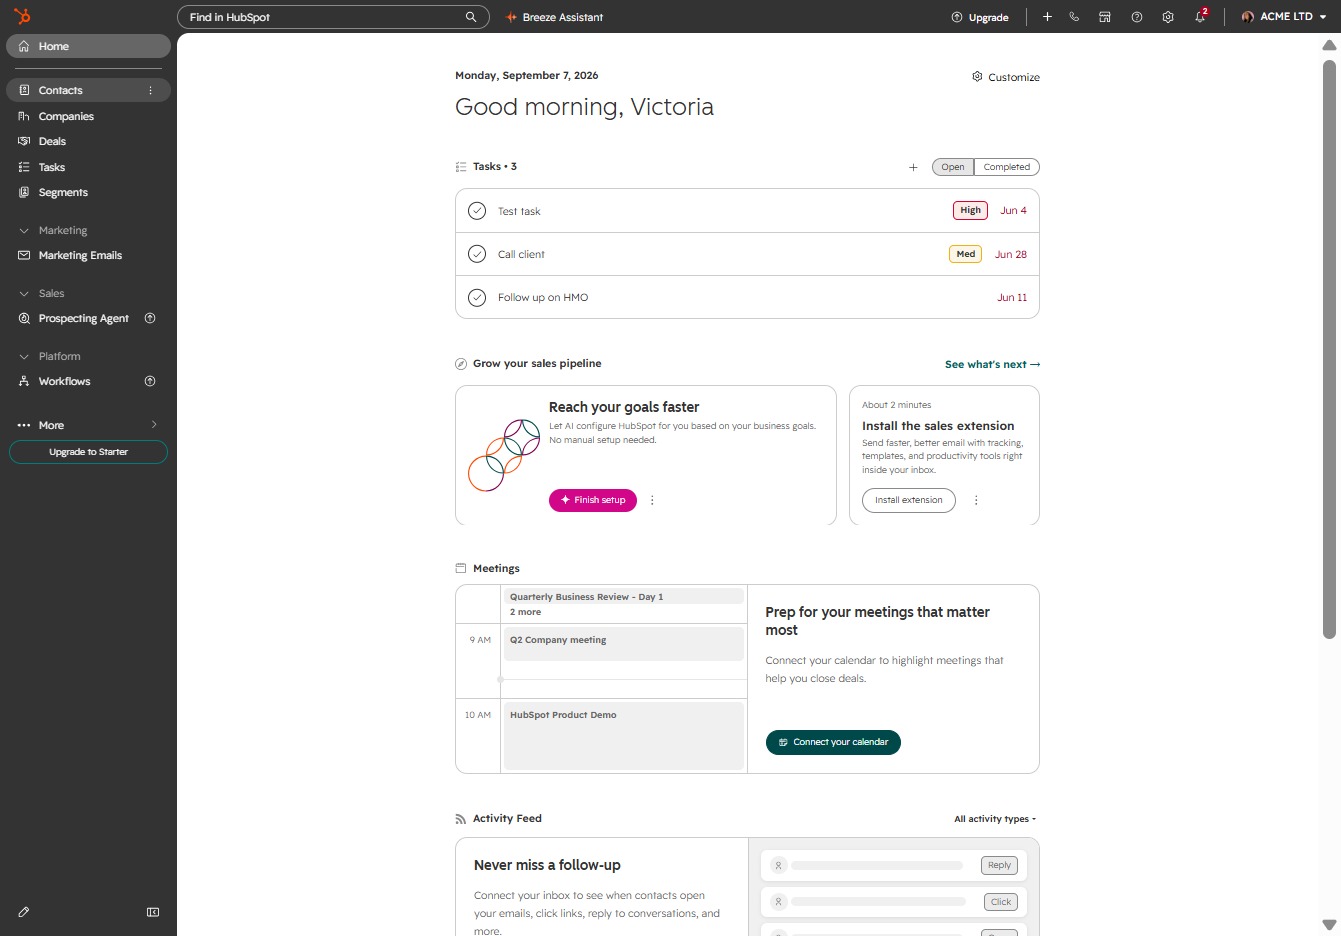1341x936 pixels.
Task: Go to Home in sidebar
Action: click(x=88, y=46)
